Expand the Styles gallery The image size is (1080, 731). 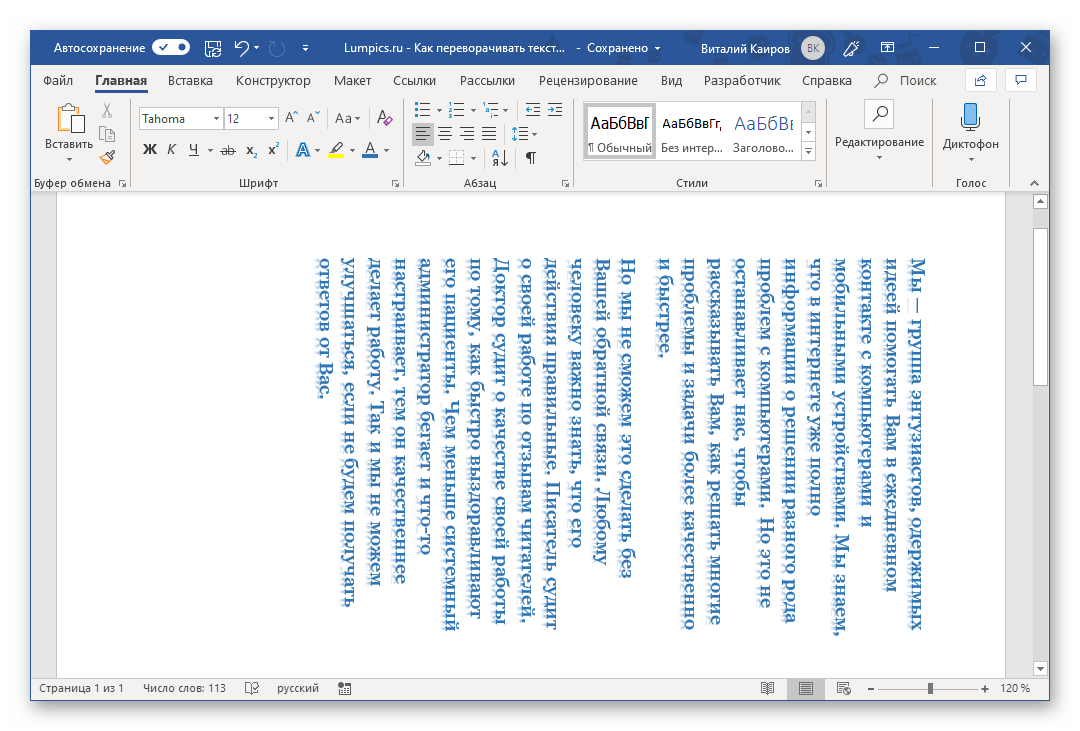coord(809,152)
